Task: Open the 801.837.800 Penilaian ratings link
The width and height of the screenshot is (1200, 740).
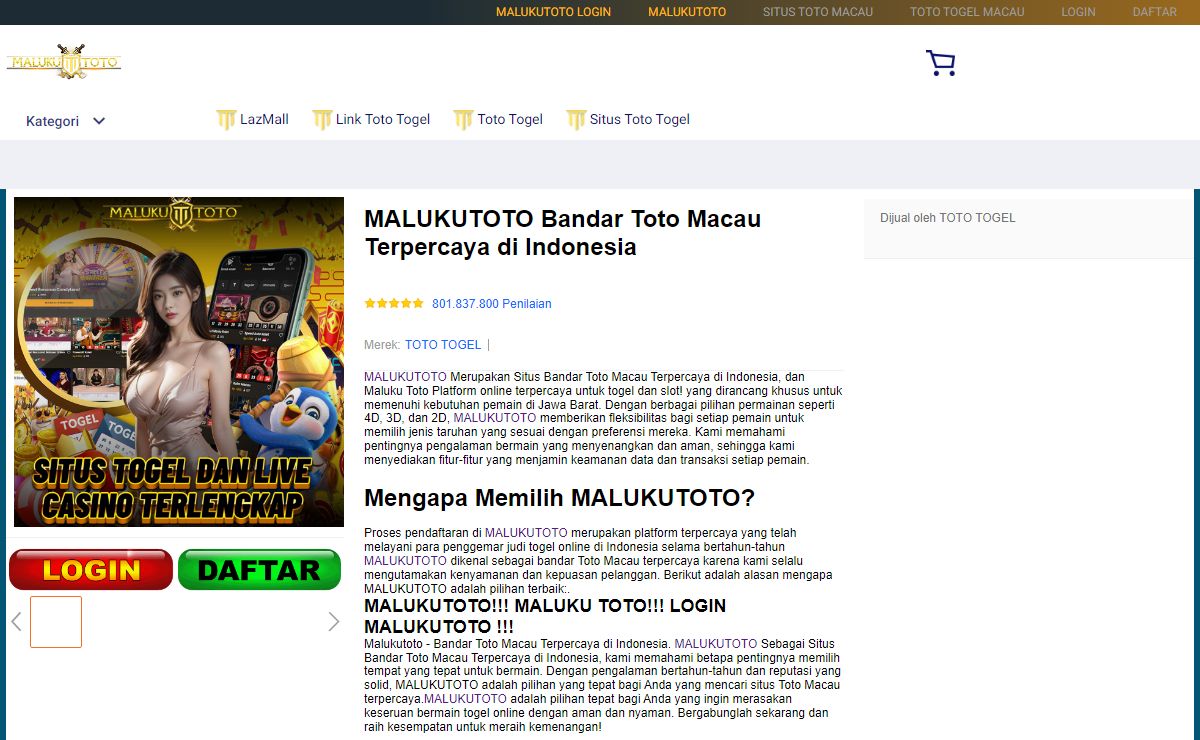Action: click(x=492, y=304)
